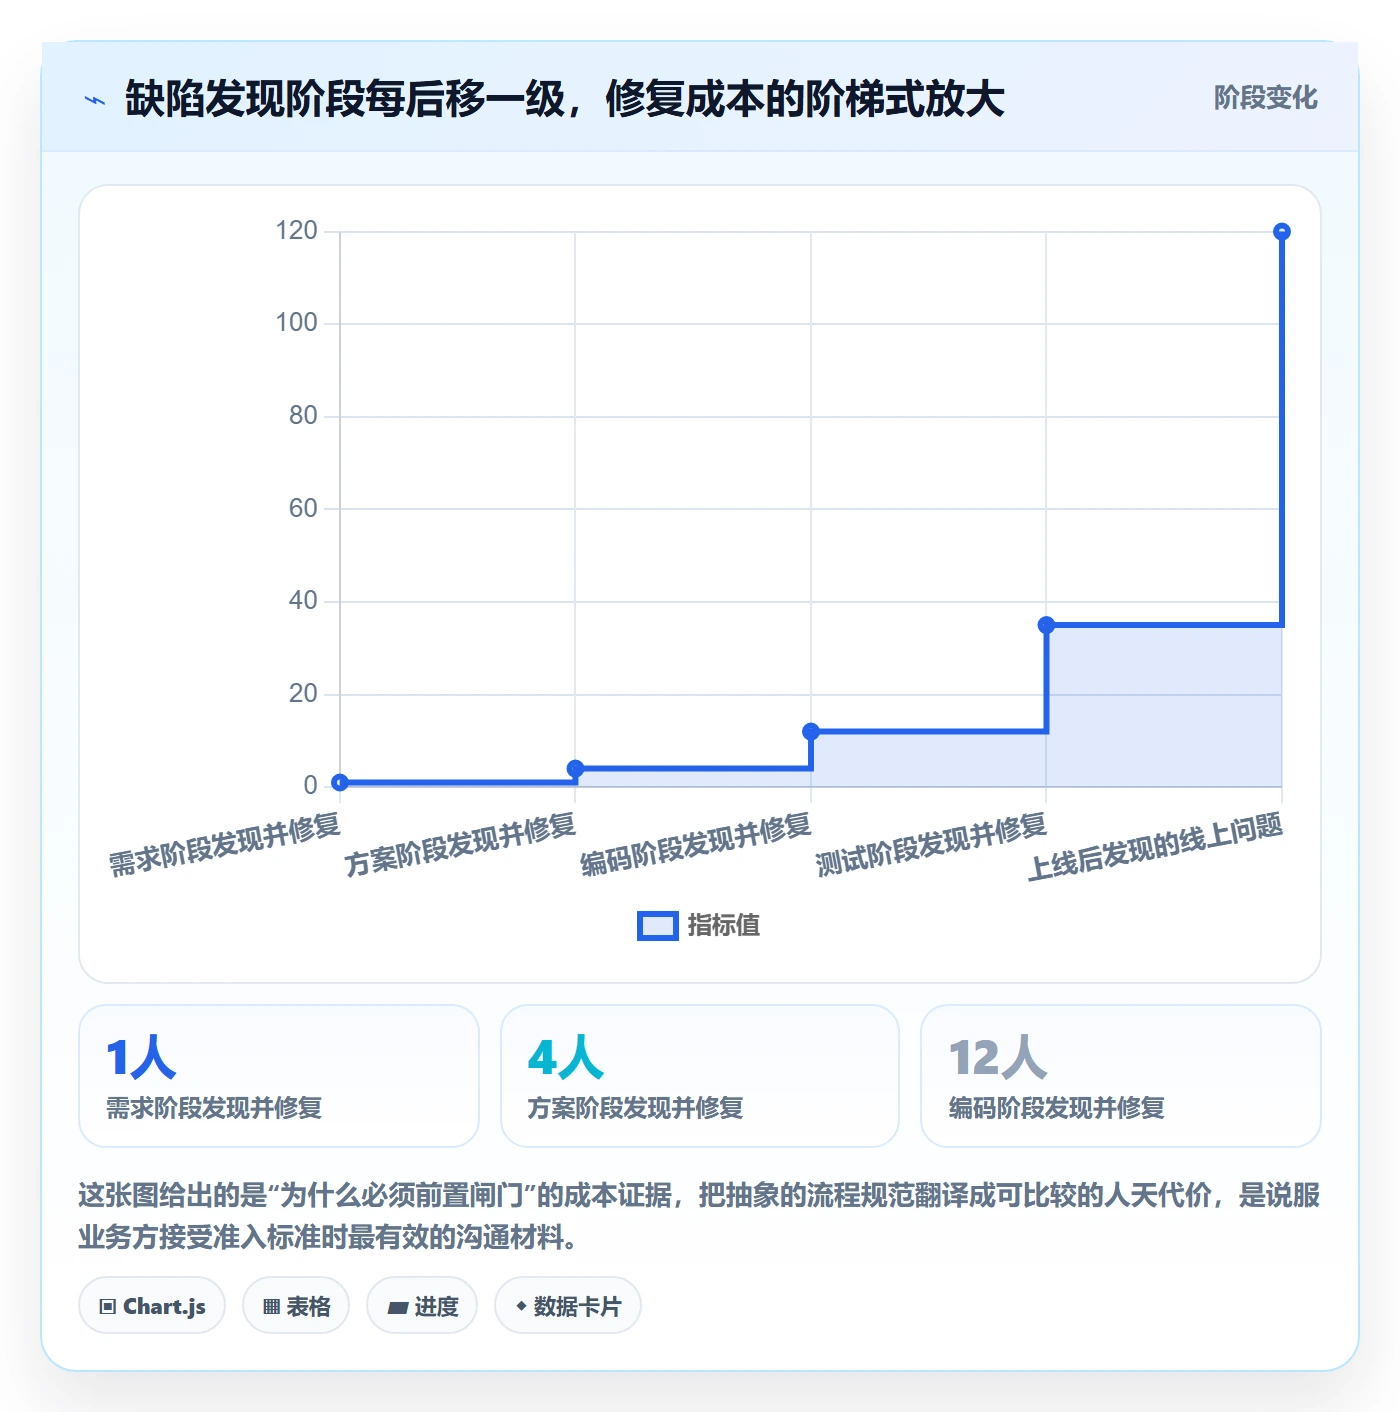Click the data point for 方案阶段发现并修复
This screenshot has height=1412, width=1400.
coord(575,769)
